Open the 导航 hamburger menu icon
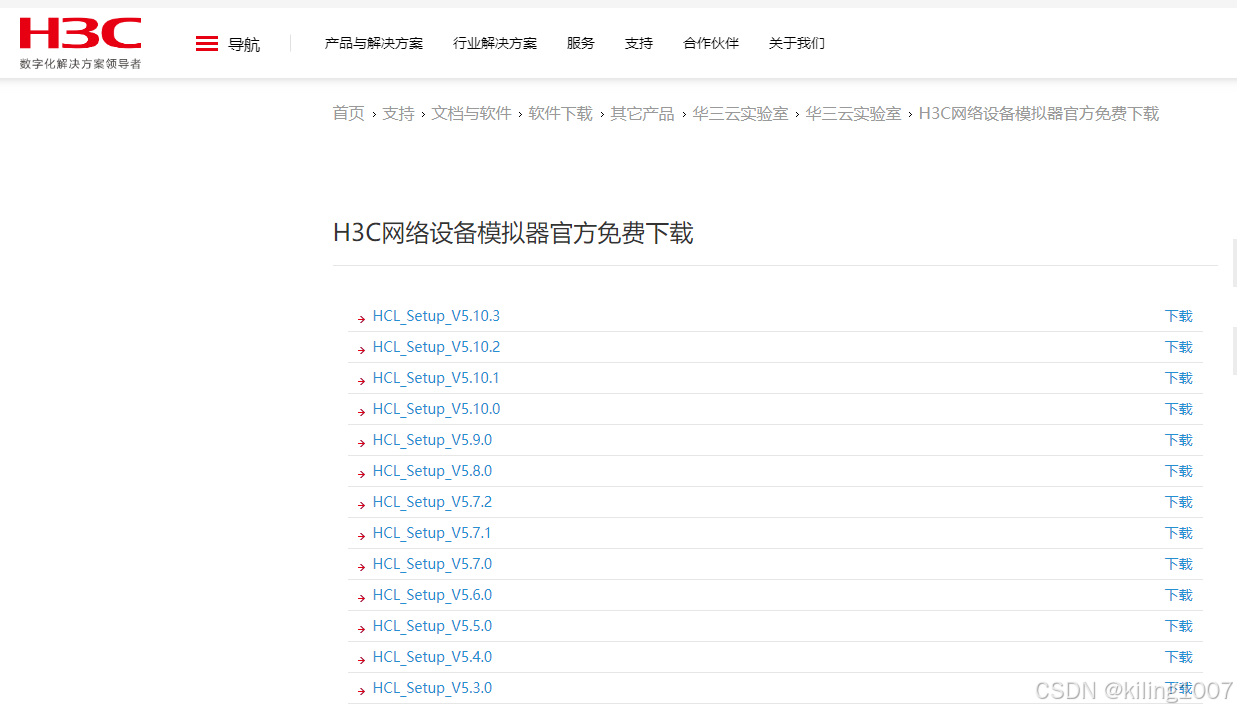The height and width of the screenshot is (710, 1237). click(x=207, y=44)
